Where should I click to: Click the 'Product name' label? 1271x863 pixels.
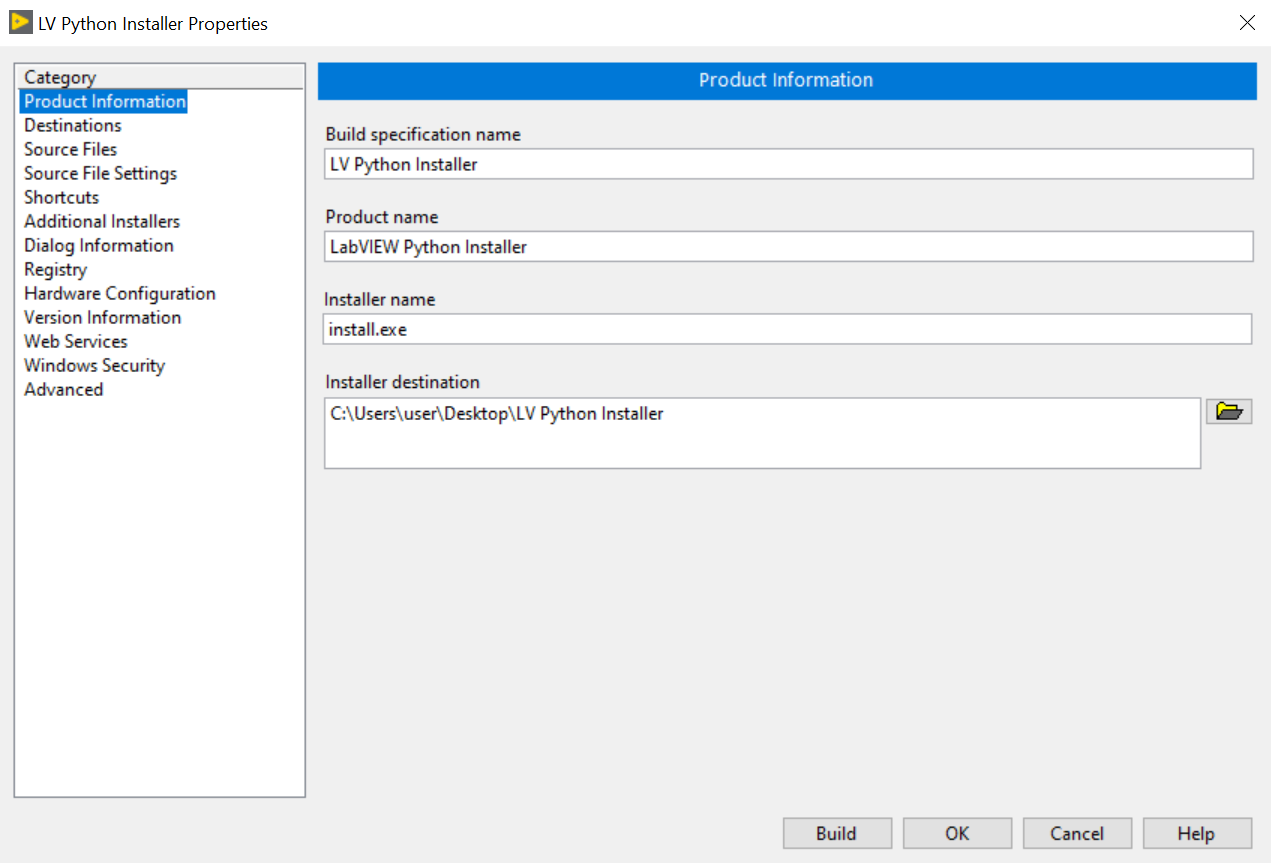coord(382,217)
